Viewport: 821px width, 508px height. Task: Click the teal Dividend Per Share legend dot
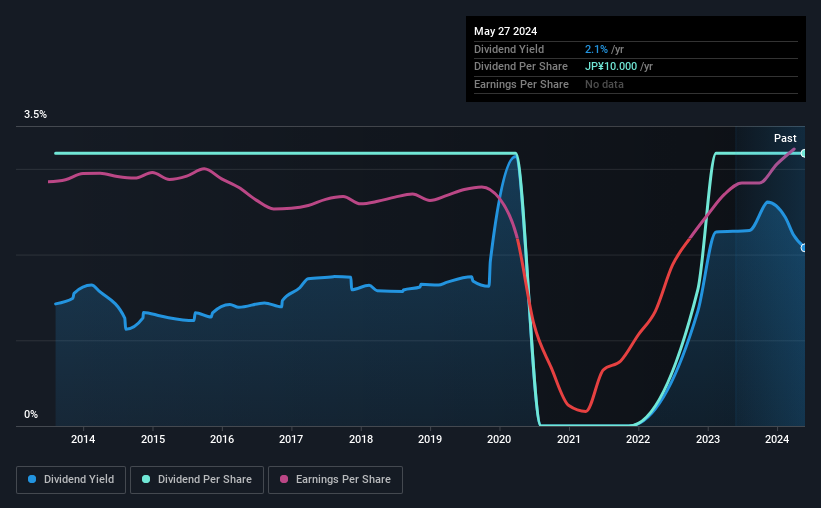[x=146, y=479]
